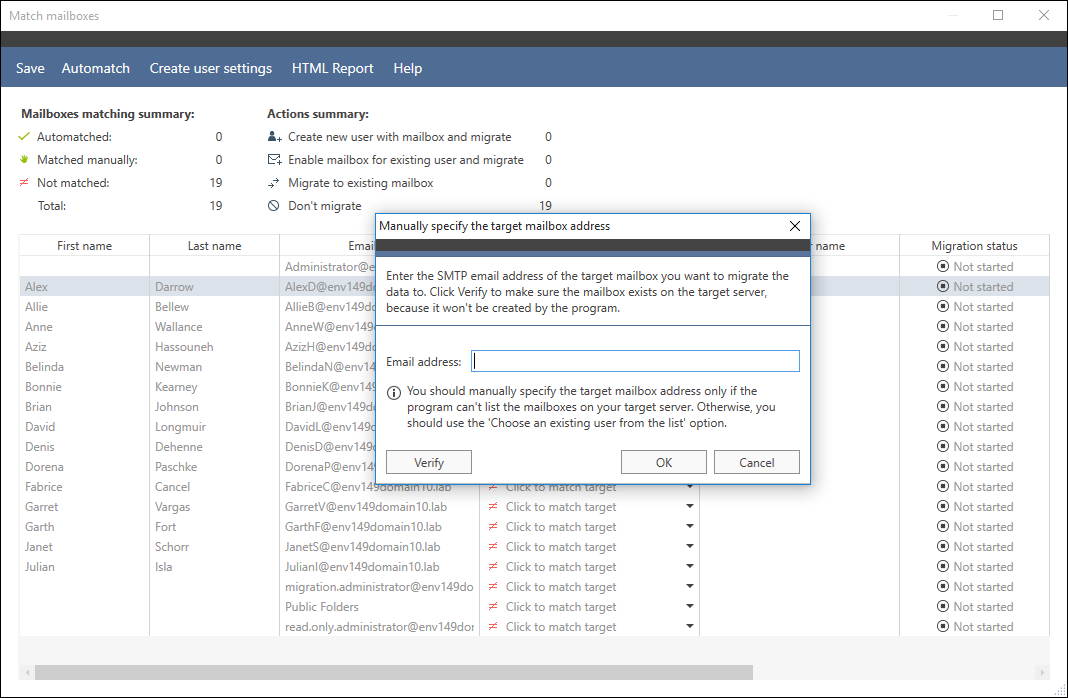Open match dropdown for read.only.administrator row
Screen dimensions: 1068x698
coord(689,626)
